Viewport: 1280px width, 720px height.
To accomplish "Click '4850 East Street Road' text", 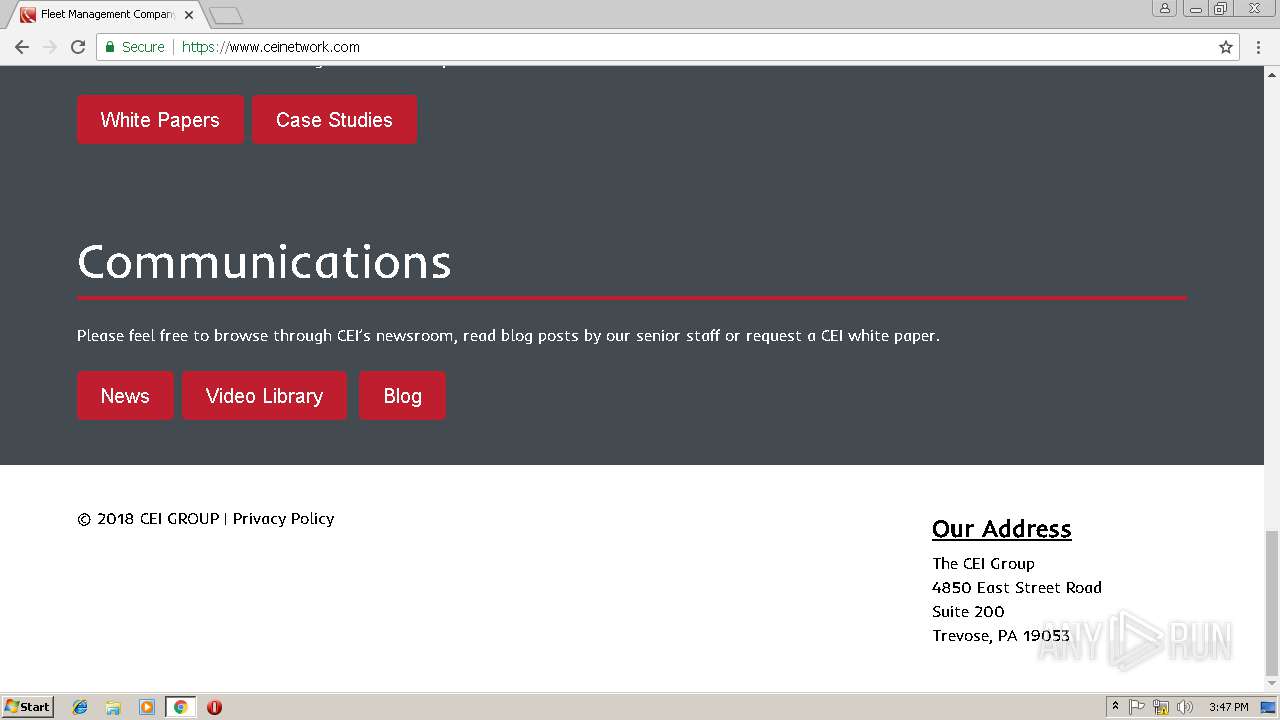I will coord(1017,588).
